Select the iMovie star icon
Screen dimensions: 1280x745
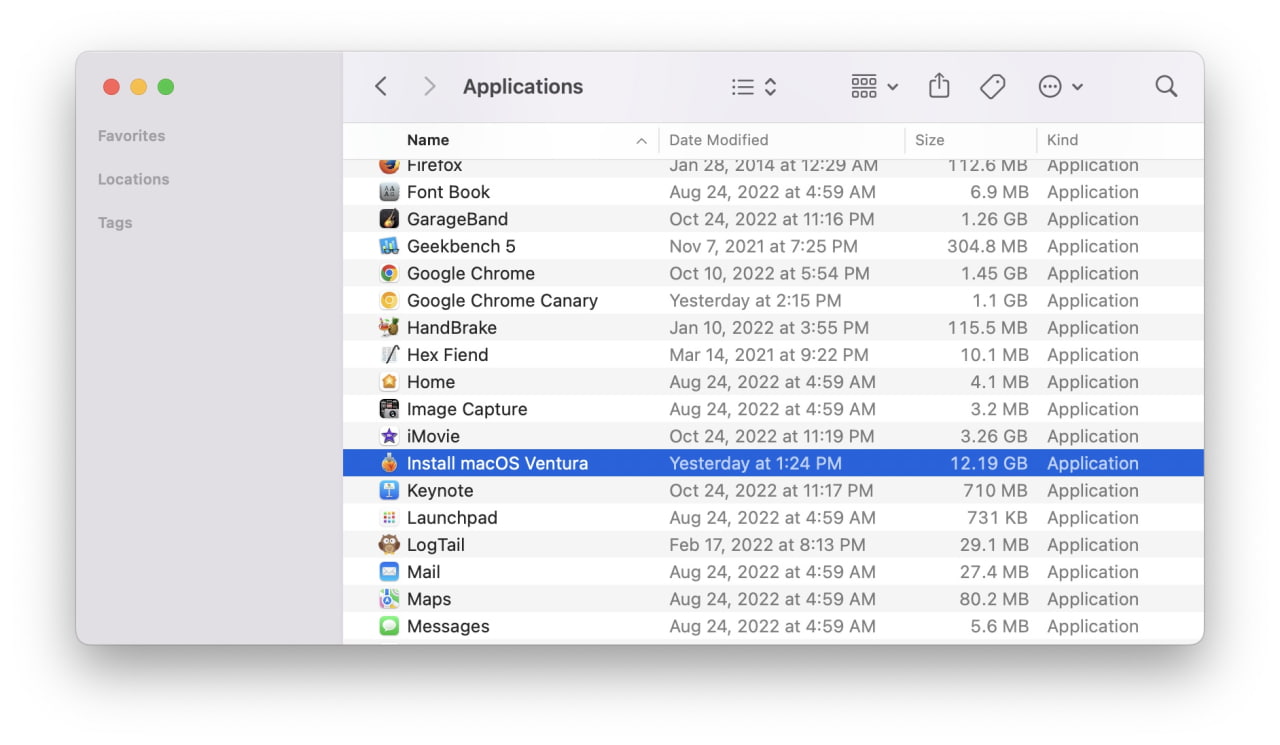point(389,436)
